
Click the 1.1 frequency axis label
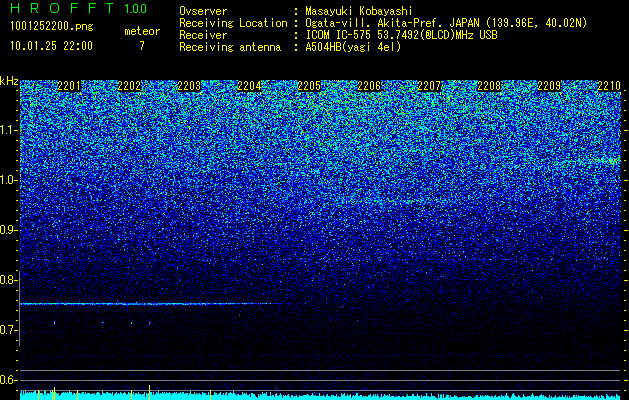[x=9, y=130]
